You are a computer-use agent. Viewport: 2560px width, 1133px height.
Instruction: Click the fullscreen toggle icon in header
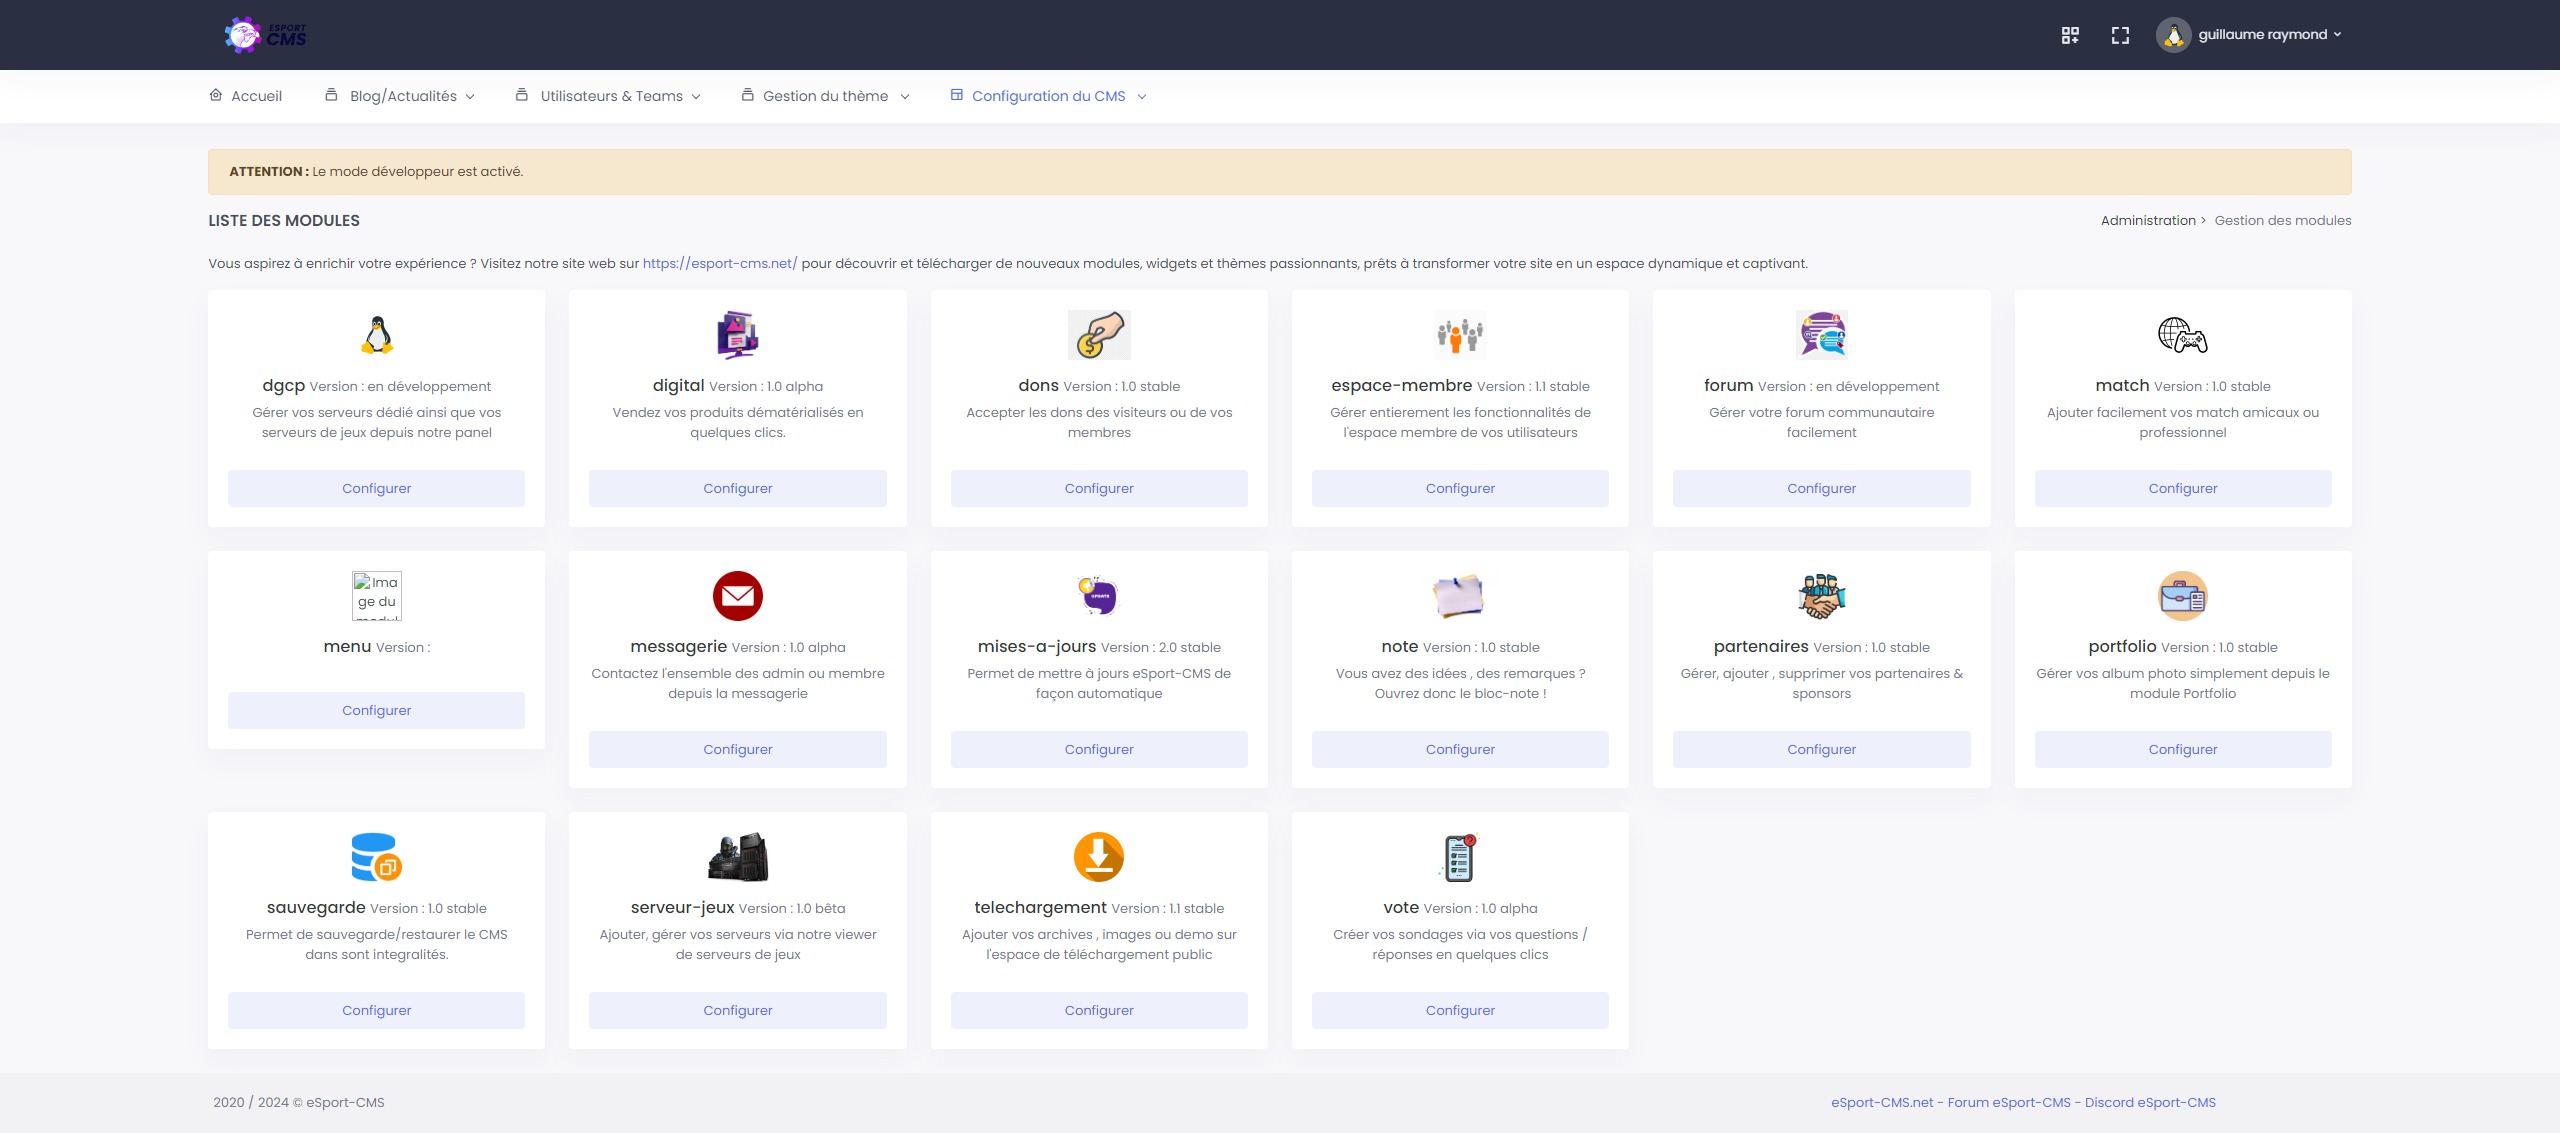click(x=2120, y=35)
